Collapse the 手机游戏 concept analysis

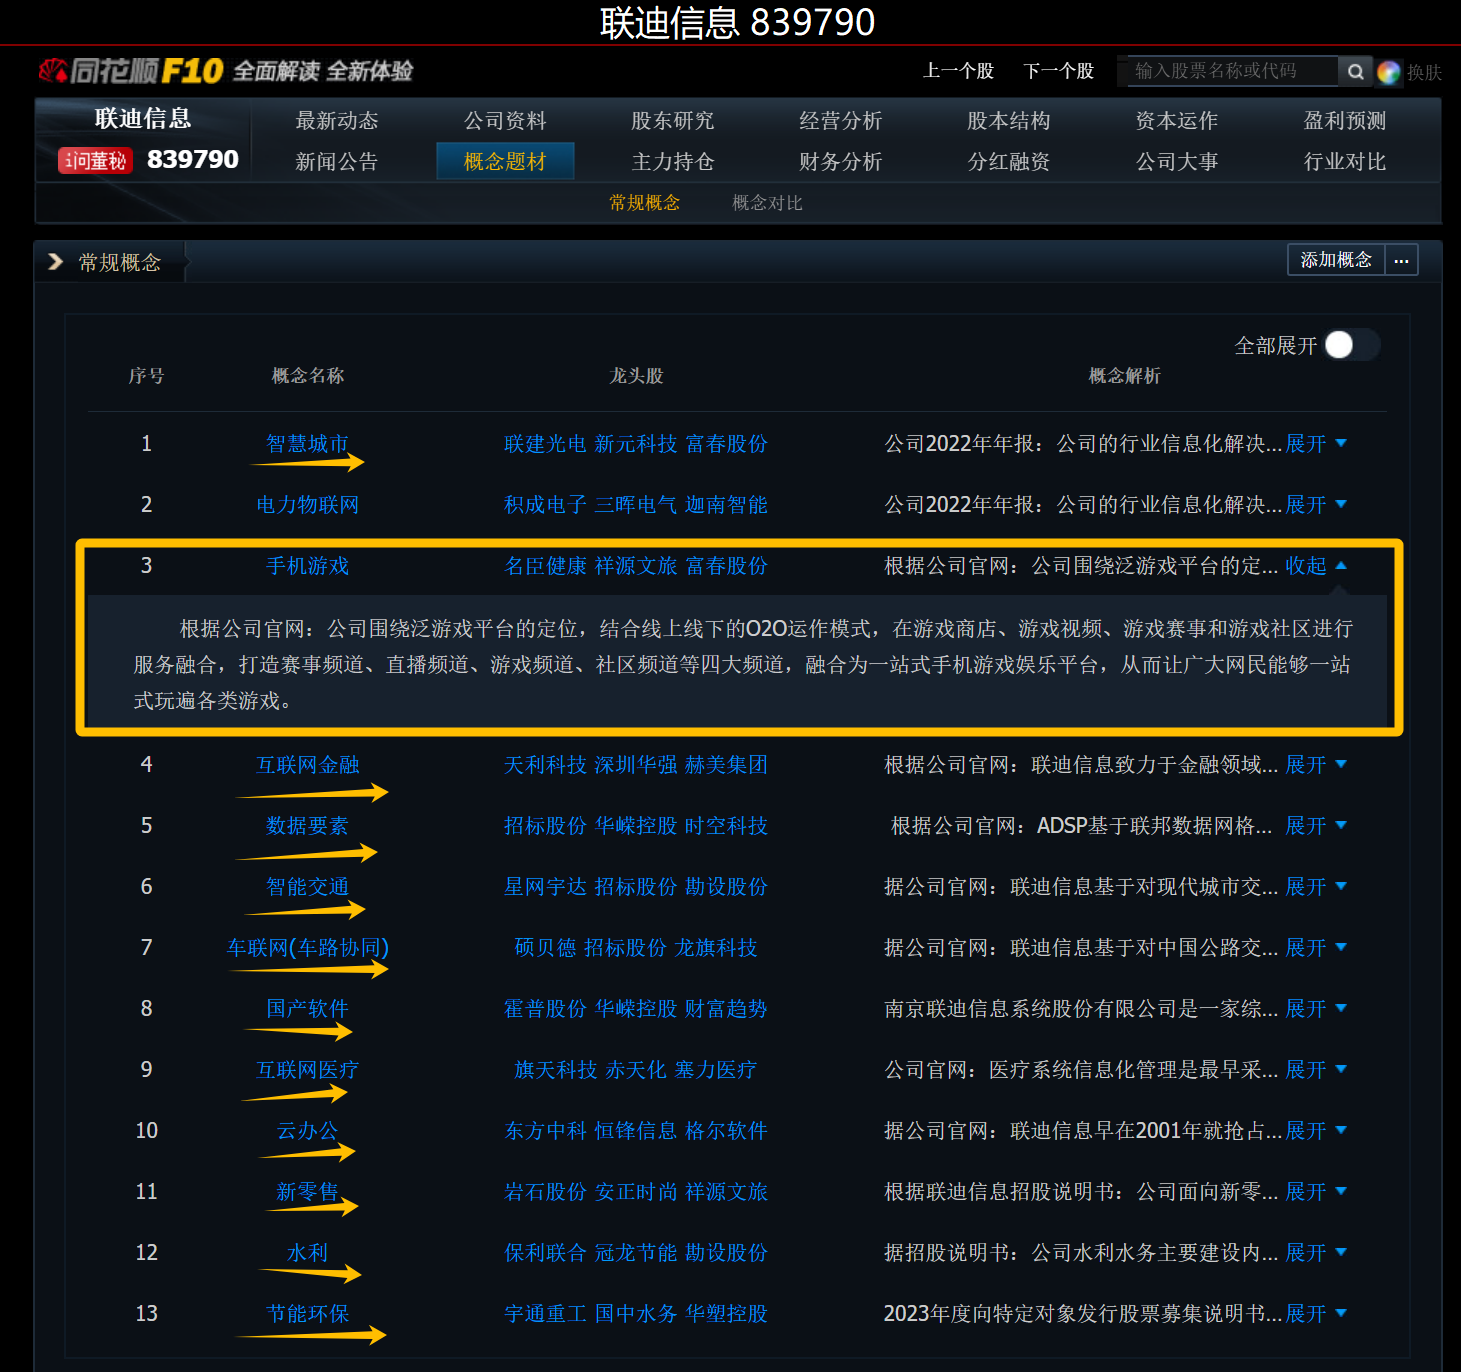[x=1316, y=566]
